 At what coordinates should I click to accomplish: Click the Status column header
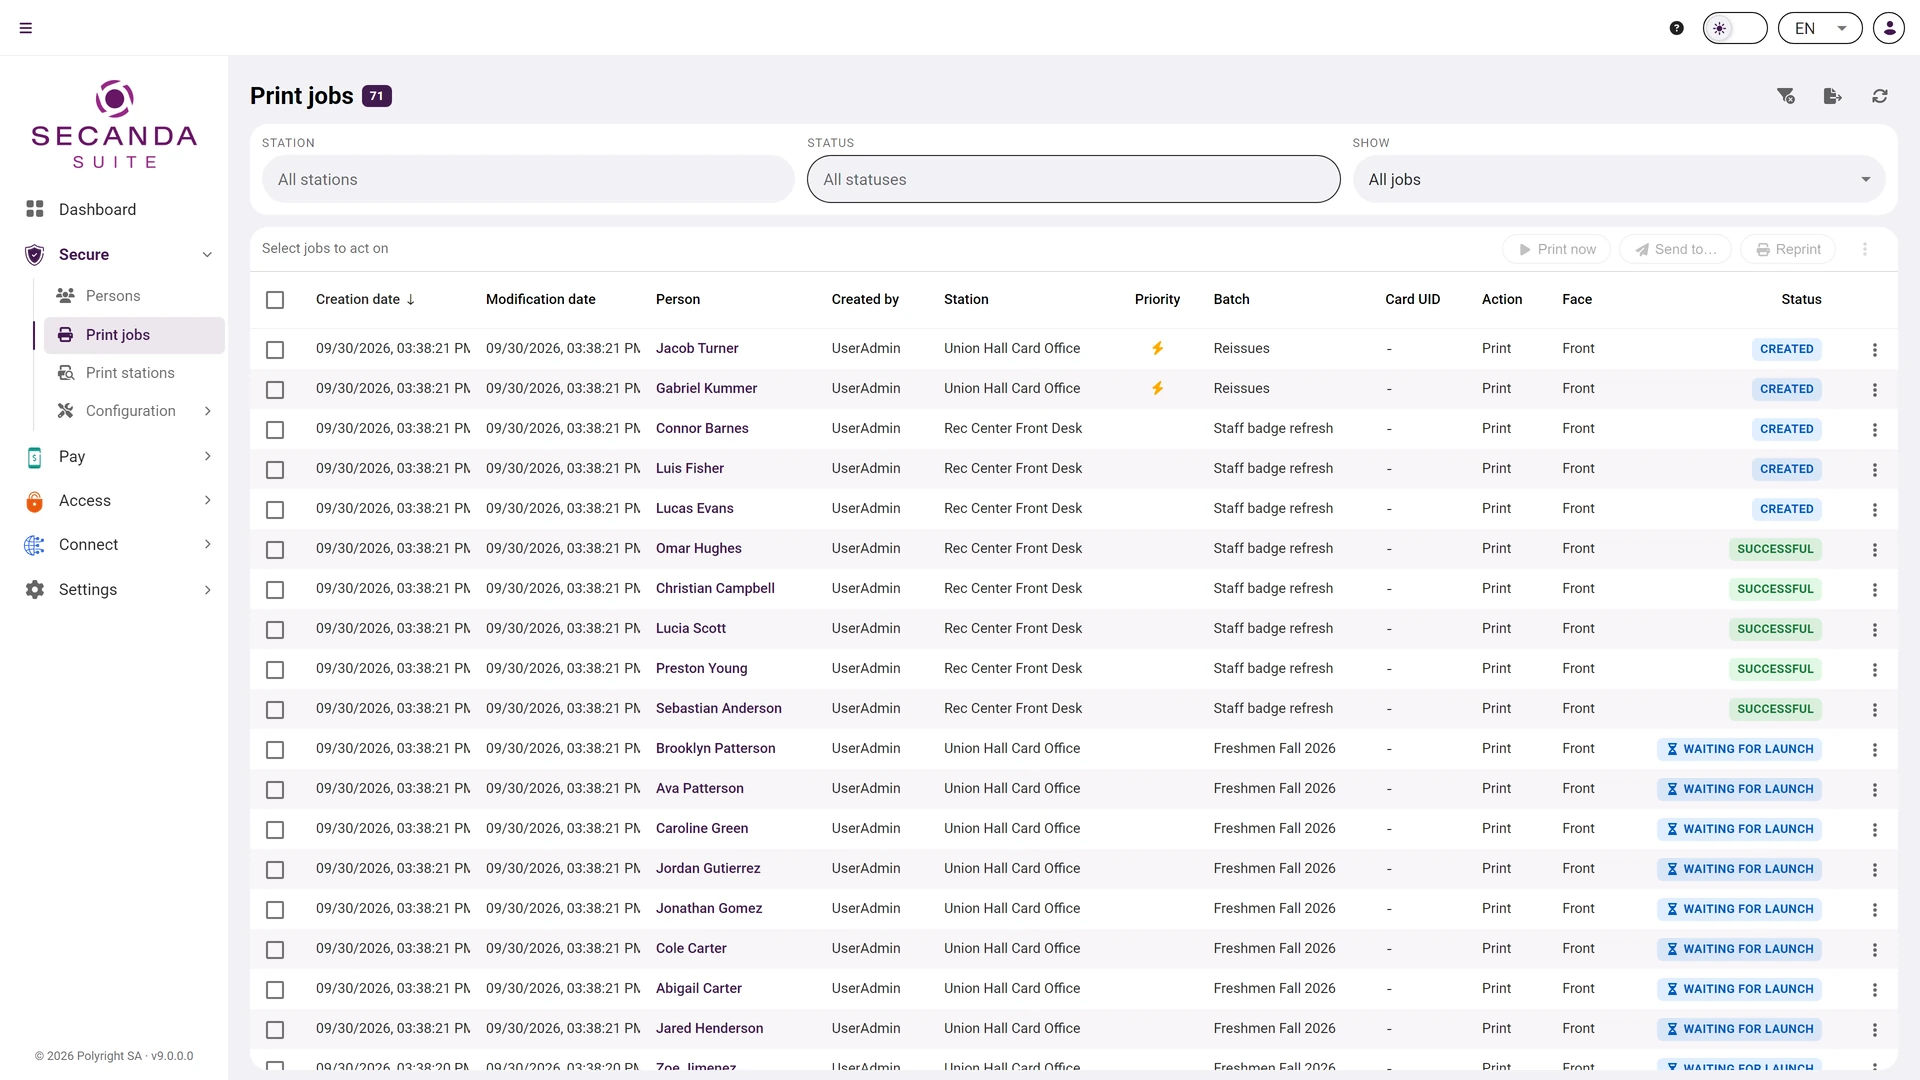click(x=1801, y=299)
